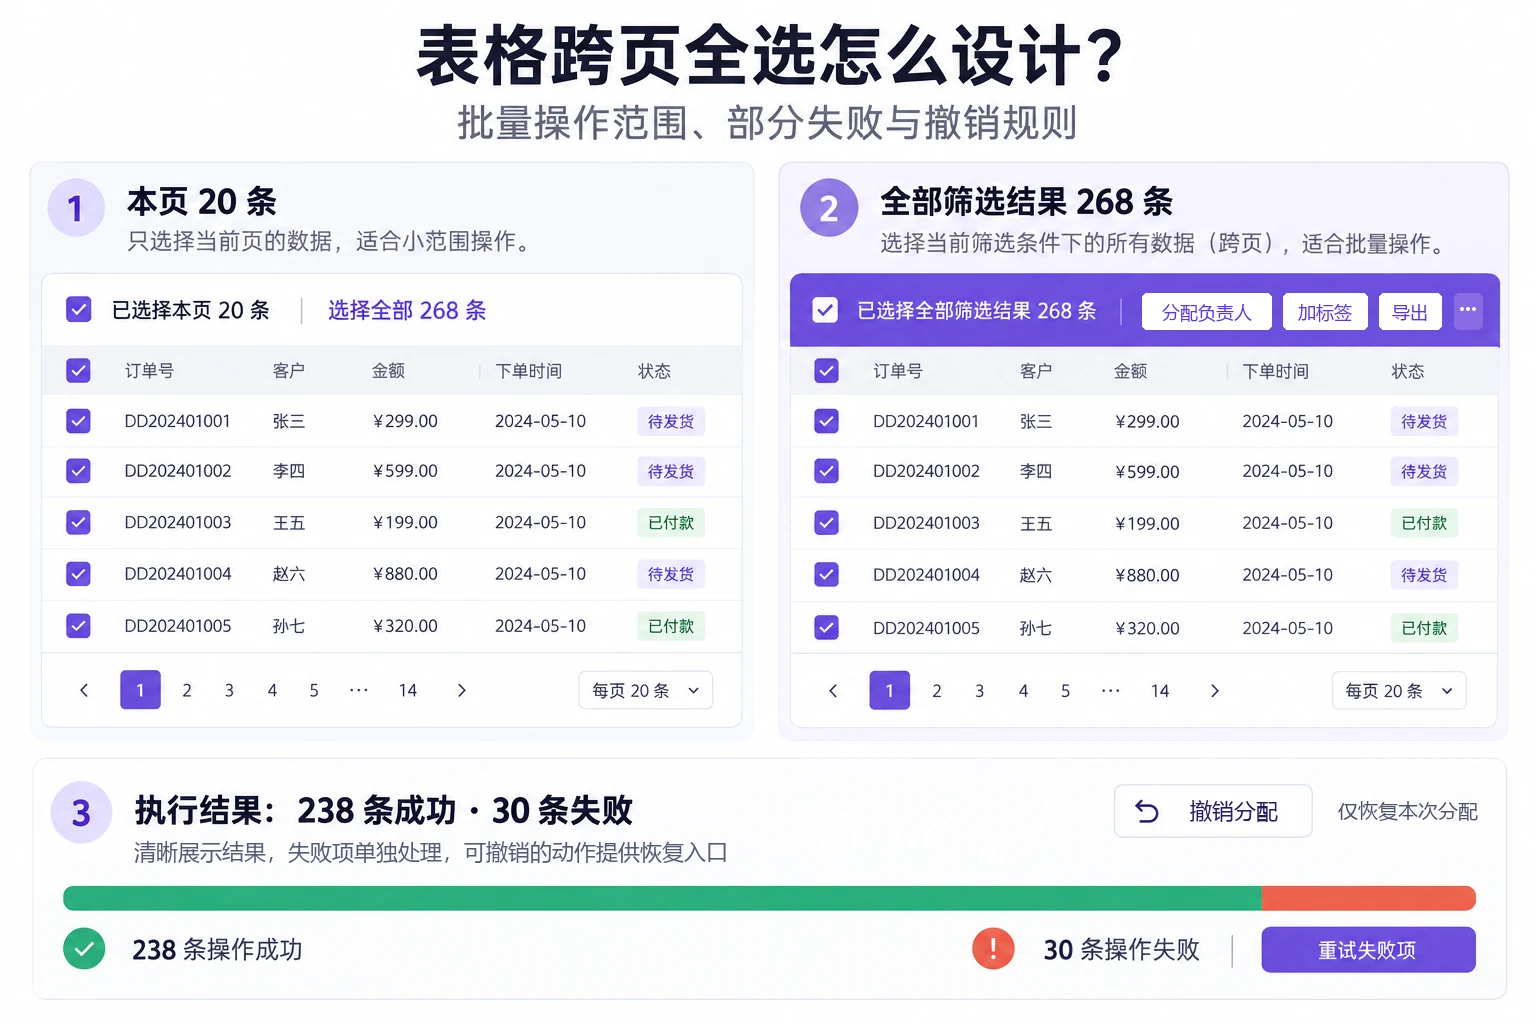
Task: Uncheck the 已选择本页 20 条 checkbox
Action: coord(78,310)
